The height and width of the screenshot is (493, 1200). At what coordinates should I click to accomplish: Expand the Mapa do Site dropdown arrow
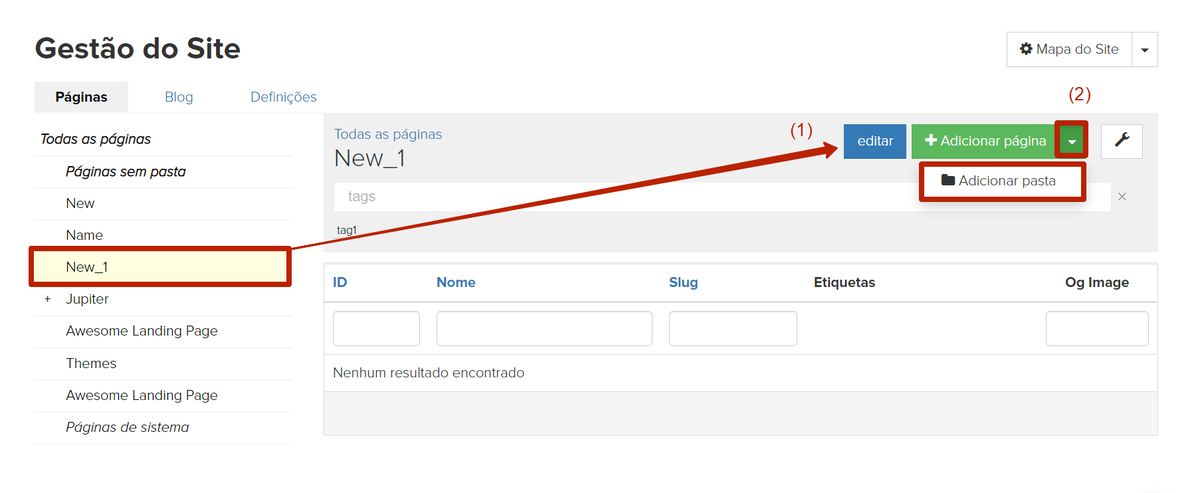point(1144,49)
